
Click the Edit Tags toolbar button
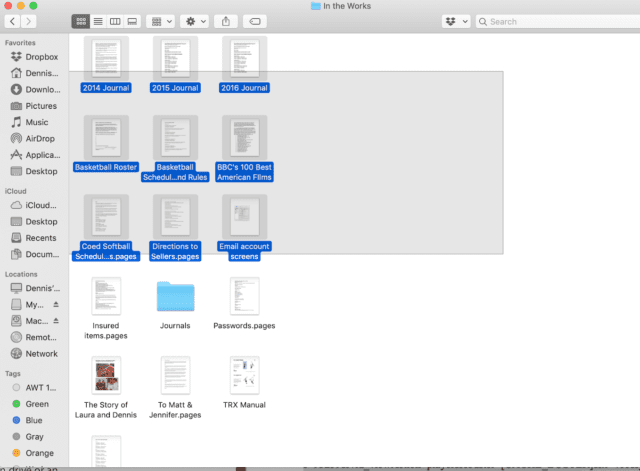[x=254, y=21]
